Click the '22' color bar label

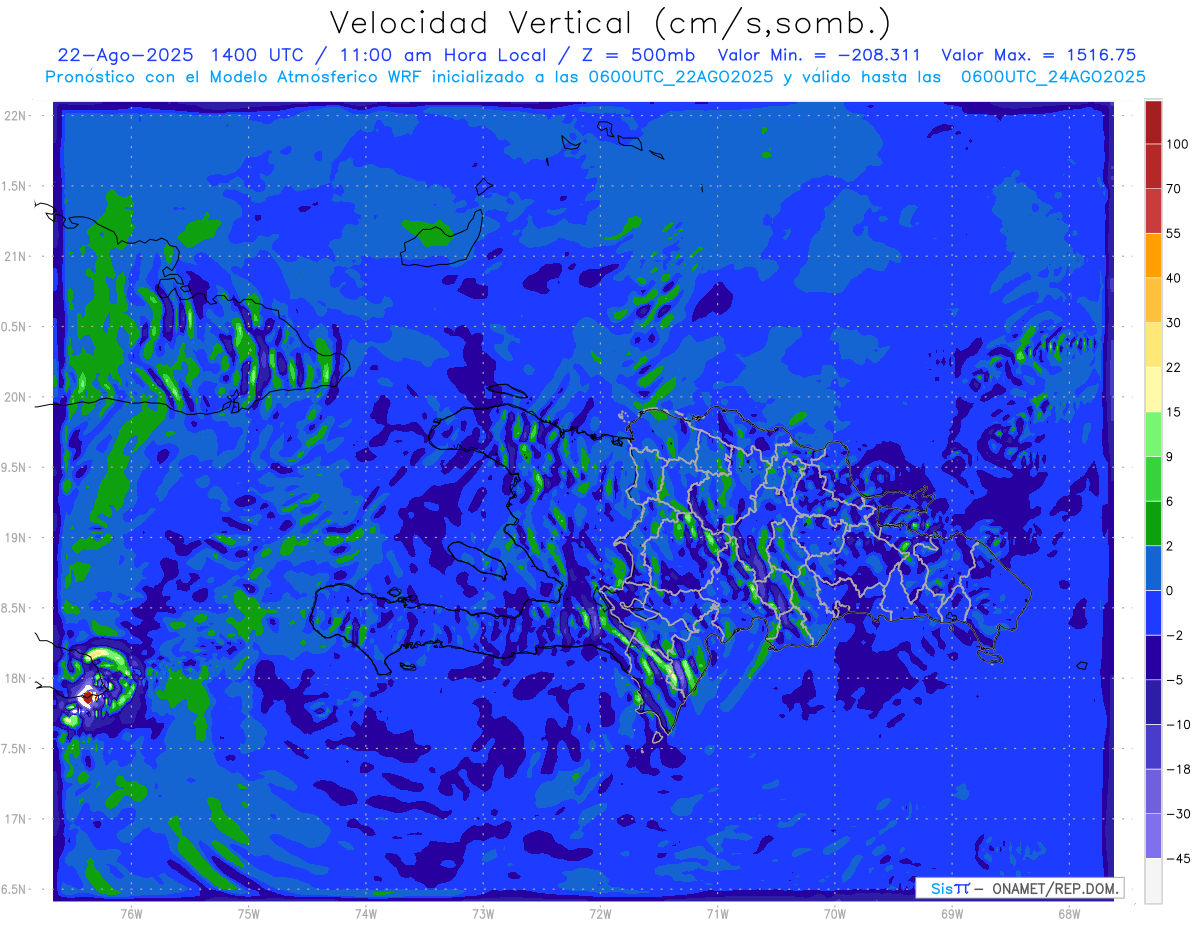pos(1174,367)
